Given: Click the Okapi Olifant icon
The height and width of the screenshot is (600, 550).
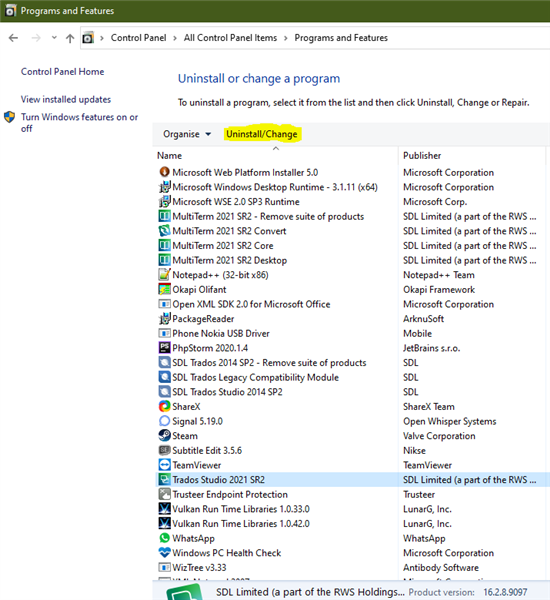Looking at the screenshot, I should tap(164, 289).
